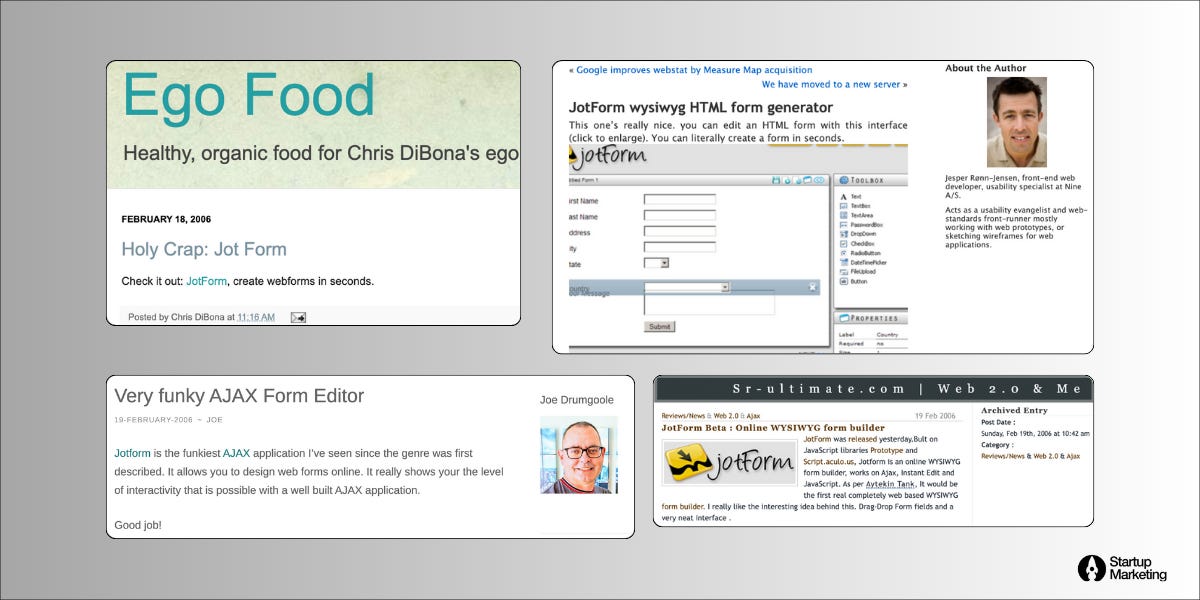
Task: Close the highlighted Country field row
Action: point(813,287)
